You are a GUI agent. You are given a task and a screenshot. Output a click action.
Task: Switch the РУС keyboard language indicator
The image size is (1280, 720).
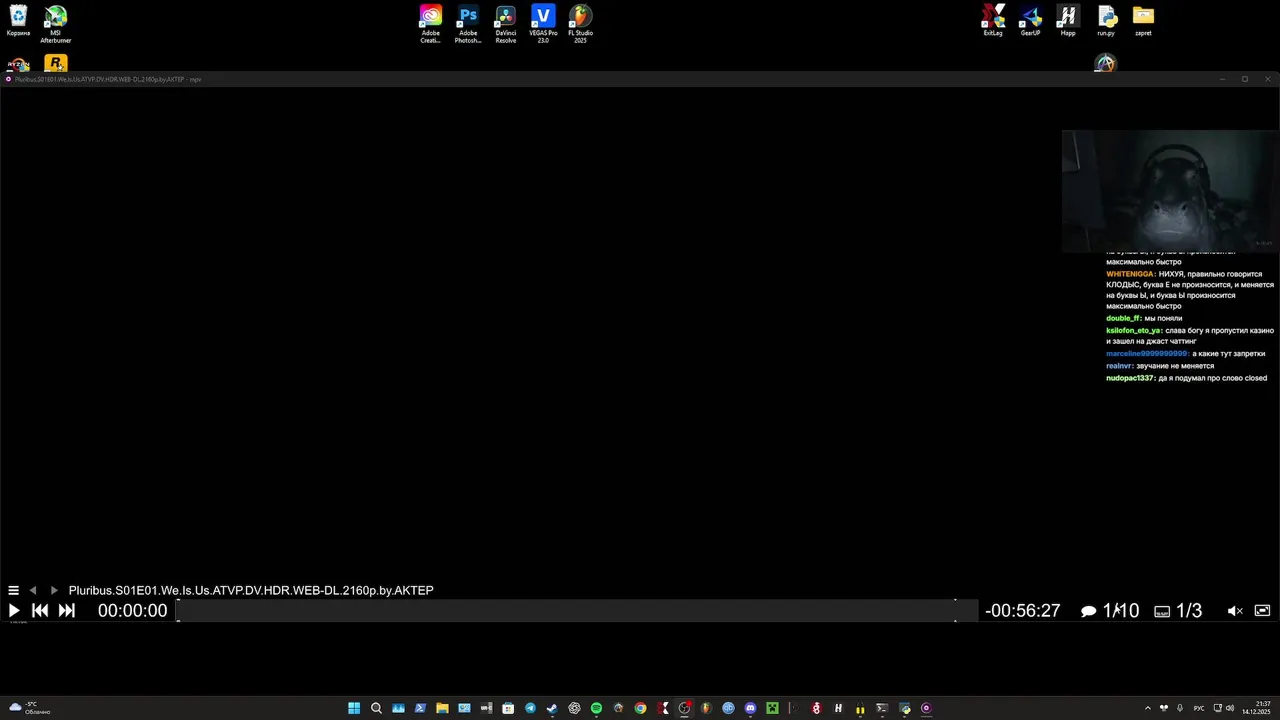pos(1199,708)
